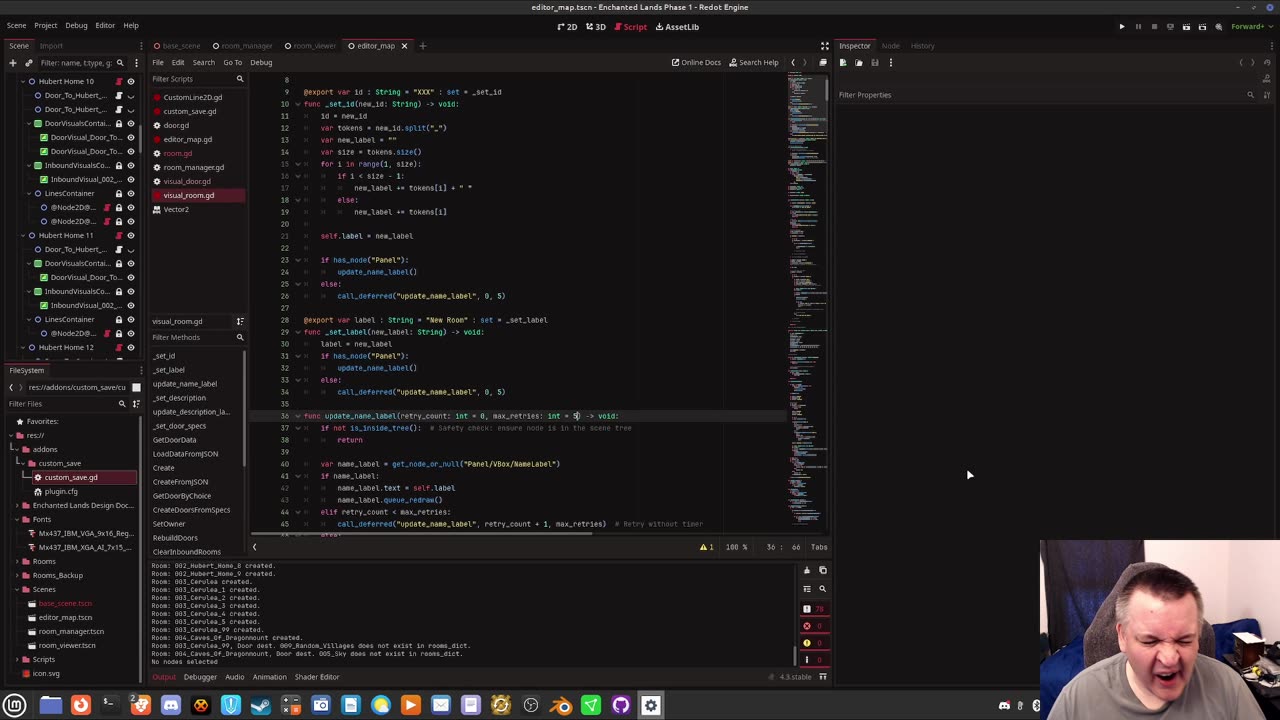Open the terminal from the taskbar

click(x=111, y=705)
